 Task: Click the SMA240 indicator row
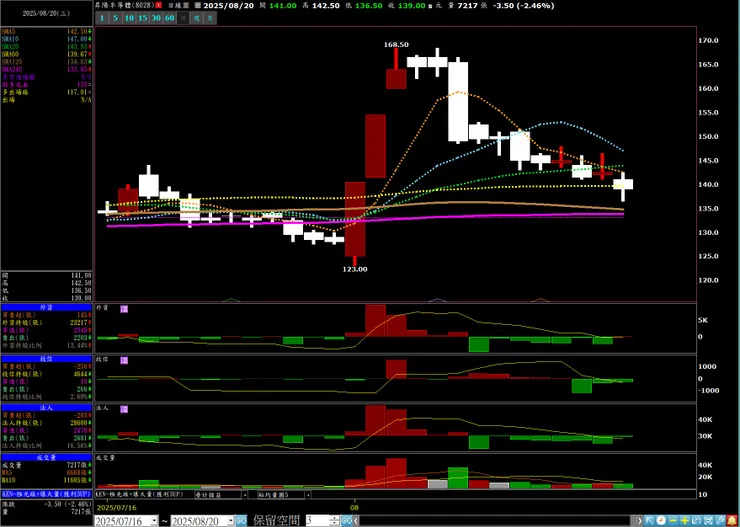46,69
